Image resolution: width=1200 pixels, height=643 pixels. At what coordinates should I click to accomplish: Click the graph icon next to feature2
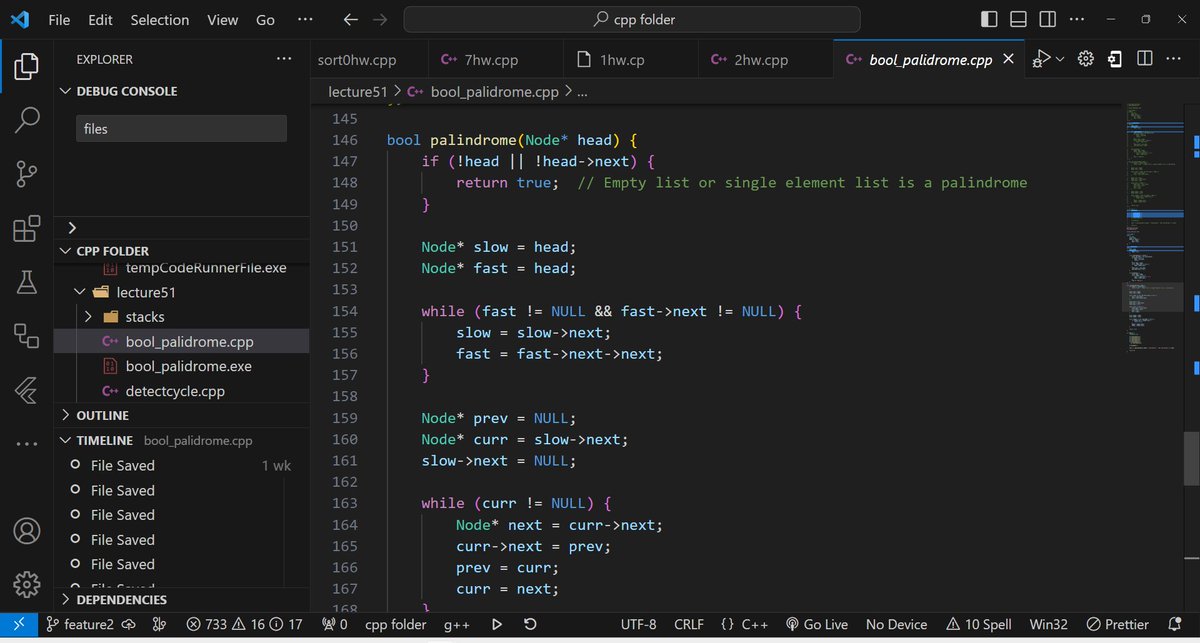click(x=158, y=624)
